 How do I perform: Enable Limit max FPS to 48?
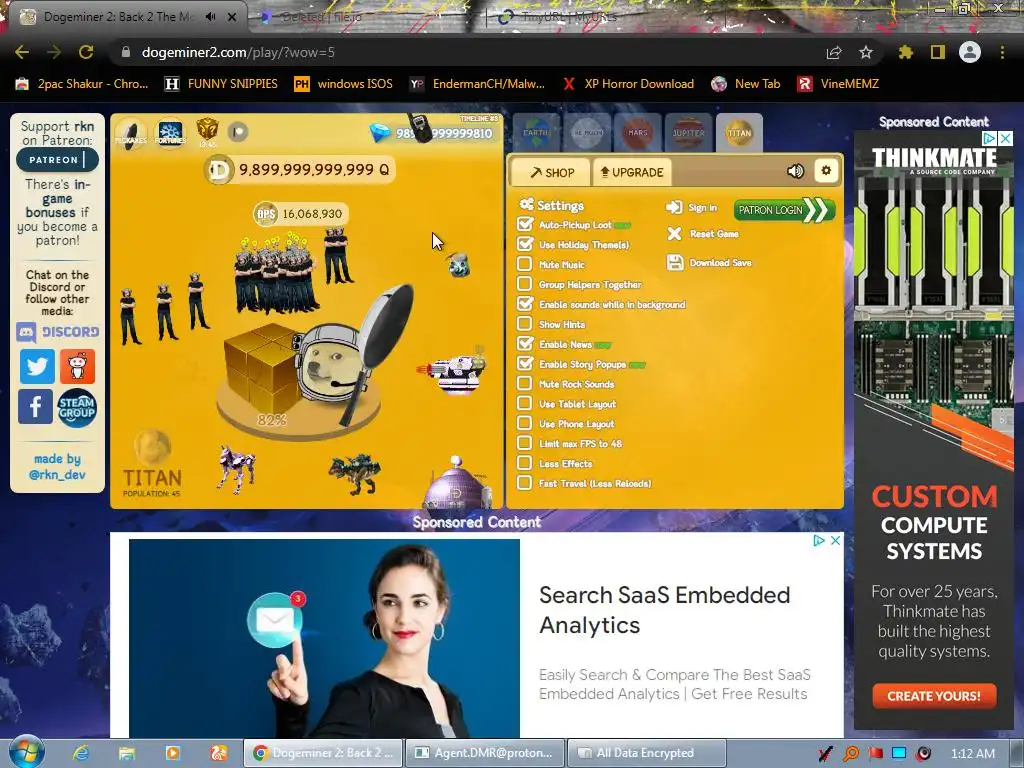tap(524, 443)
